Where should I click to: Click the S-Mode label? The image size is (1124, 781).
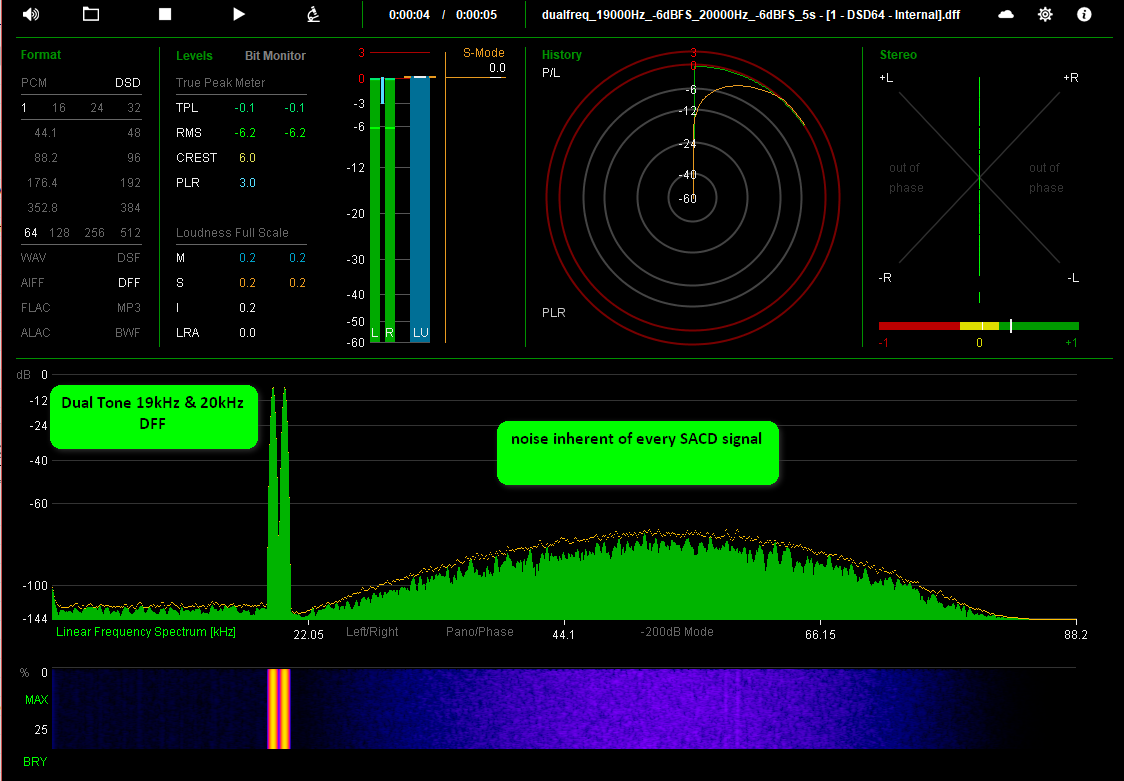[x=484, y=52]
